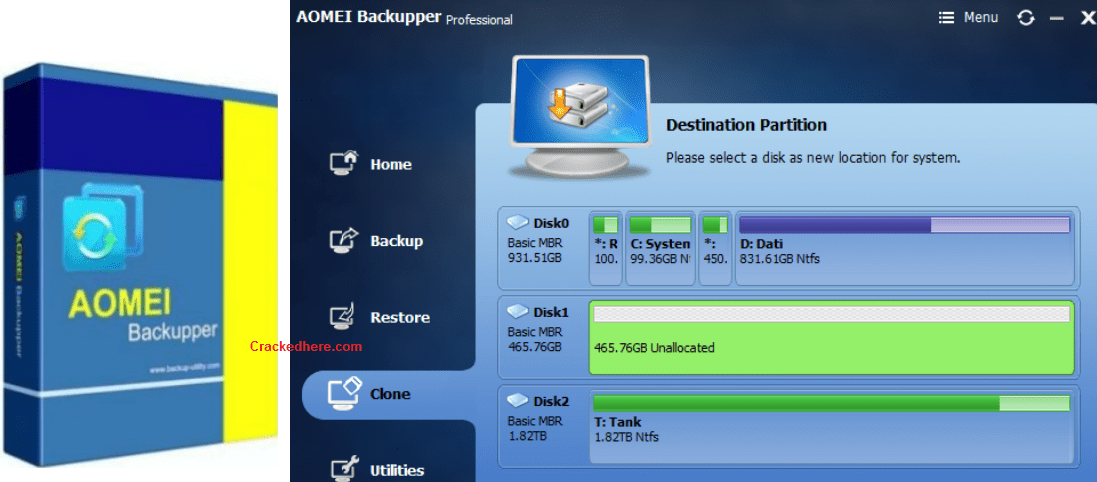Open the Menu button in title bar
This screenshot has height=482, width=1097.
click(x=968, y=17)
